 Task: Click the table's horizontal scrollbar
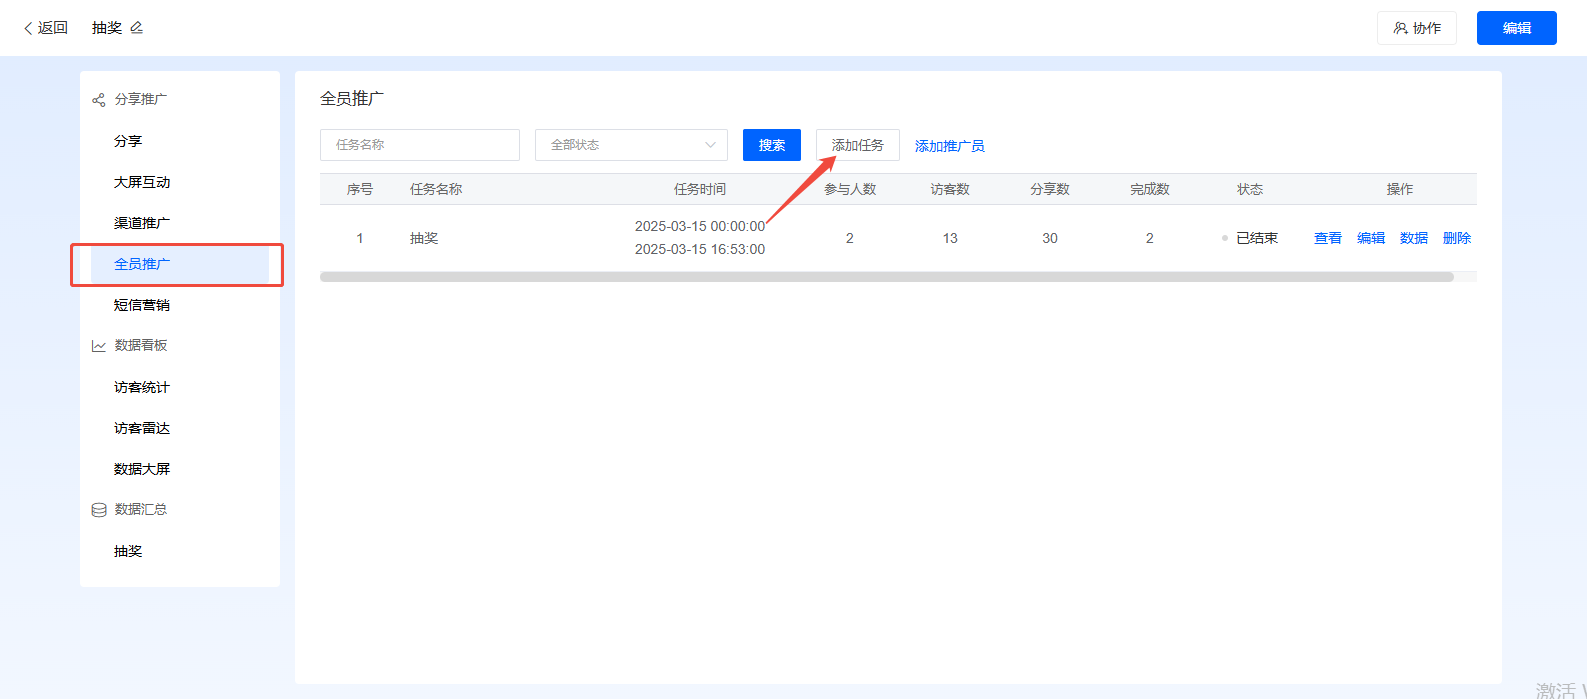887,277
